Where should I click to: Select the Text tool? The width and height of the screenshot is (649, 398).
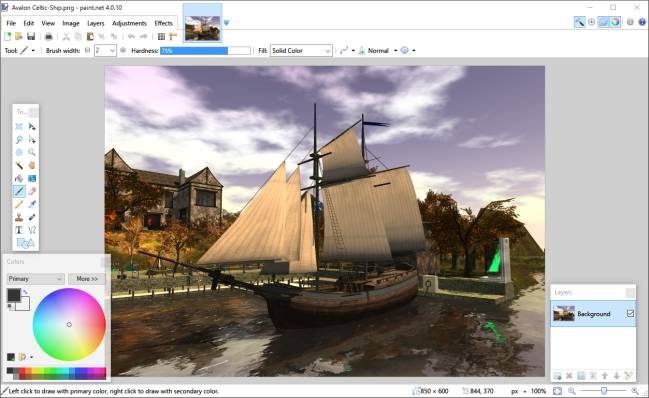pos(19,230)
